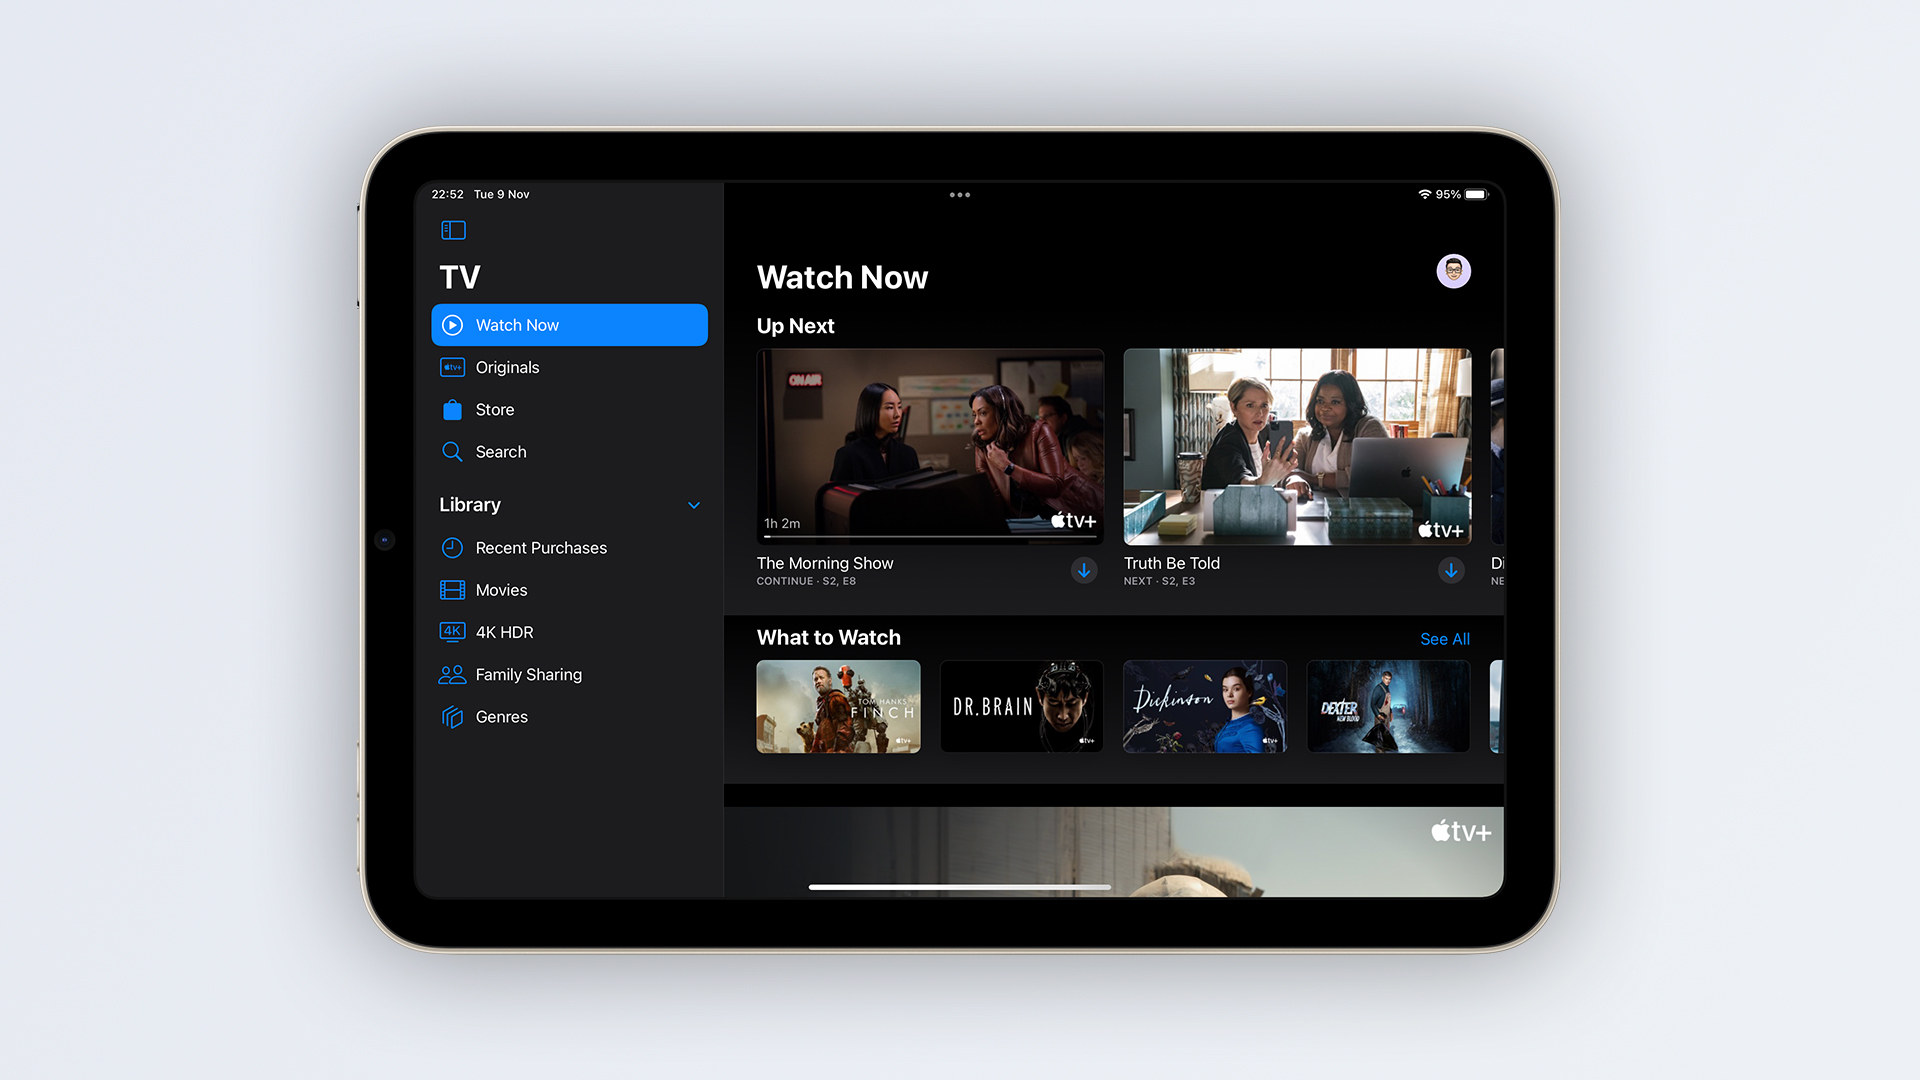Open the three-dot options menu
Image resolution: width=1920 pixels, height=1080 pixels.
960,193
